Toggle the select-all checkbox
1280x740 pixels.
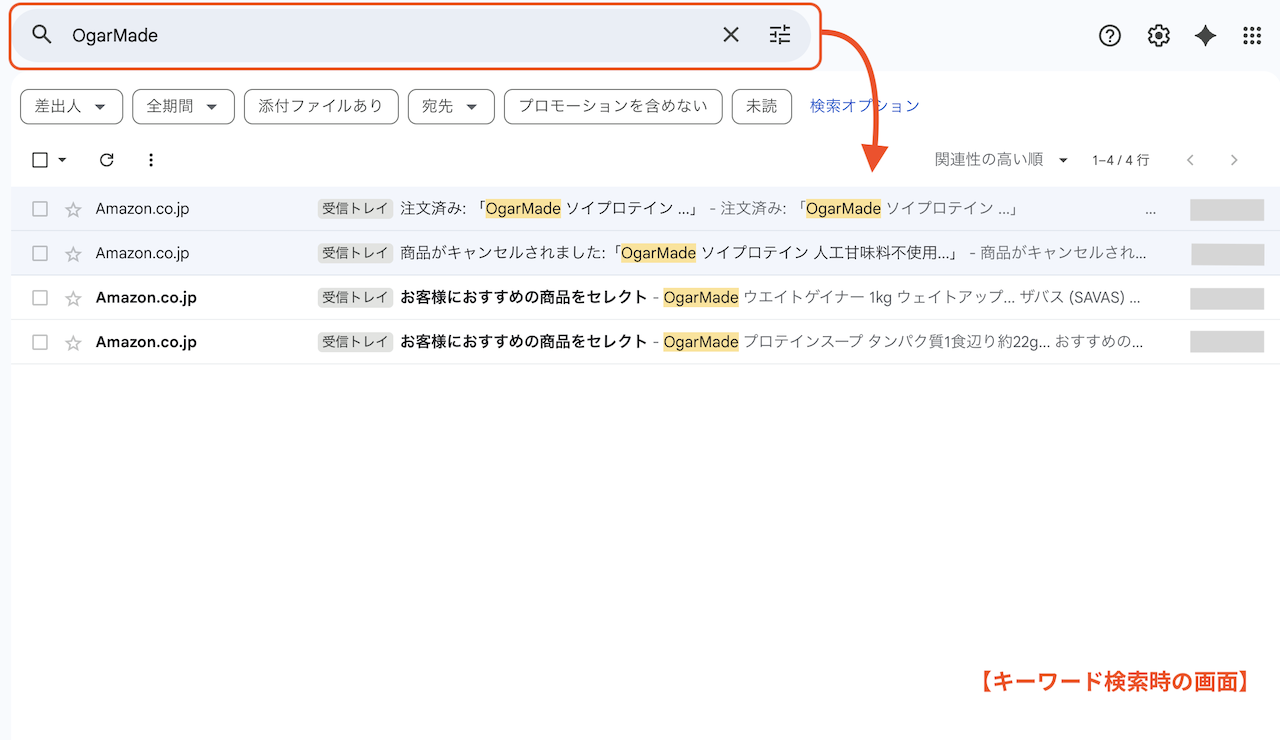(x=40, y=160)
